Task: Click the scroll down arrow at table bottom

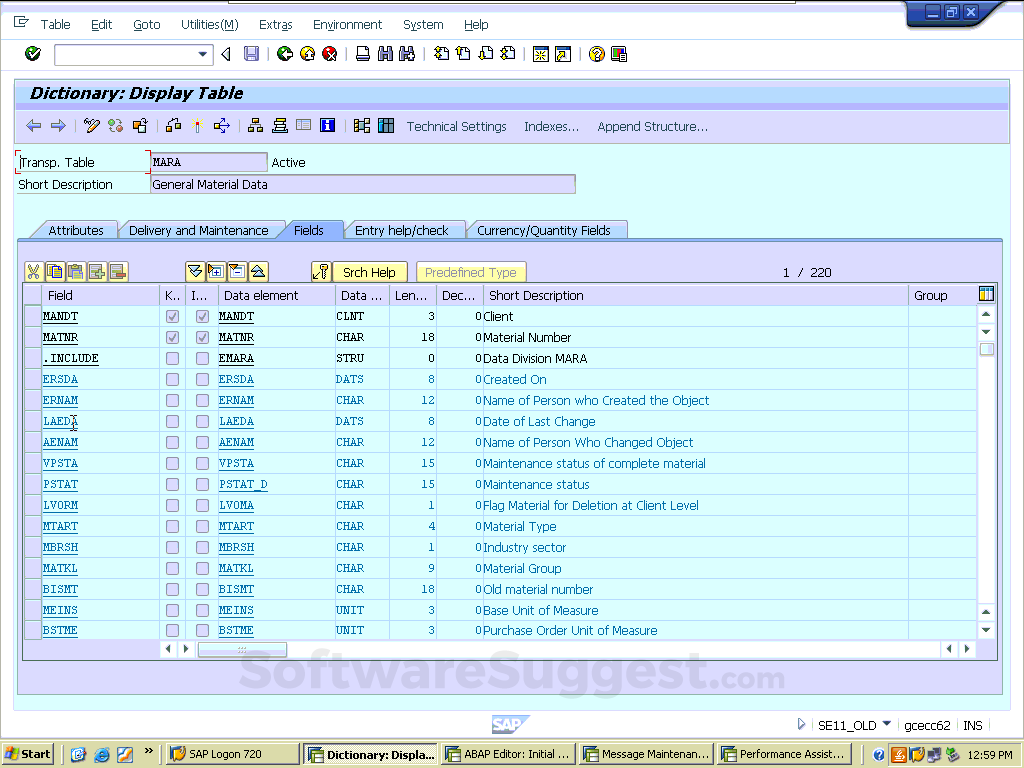Action: coord(986,630)
